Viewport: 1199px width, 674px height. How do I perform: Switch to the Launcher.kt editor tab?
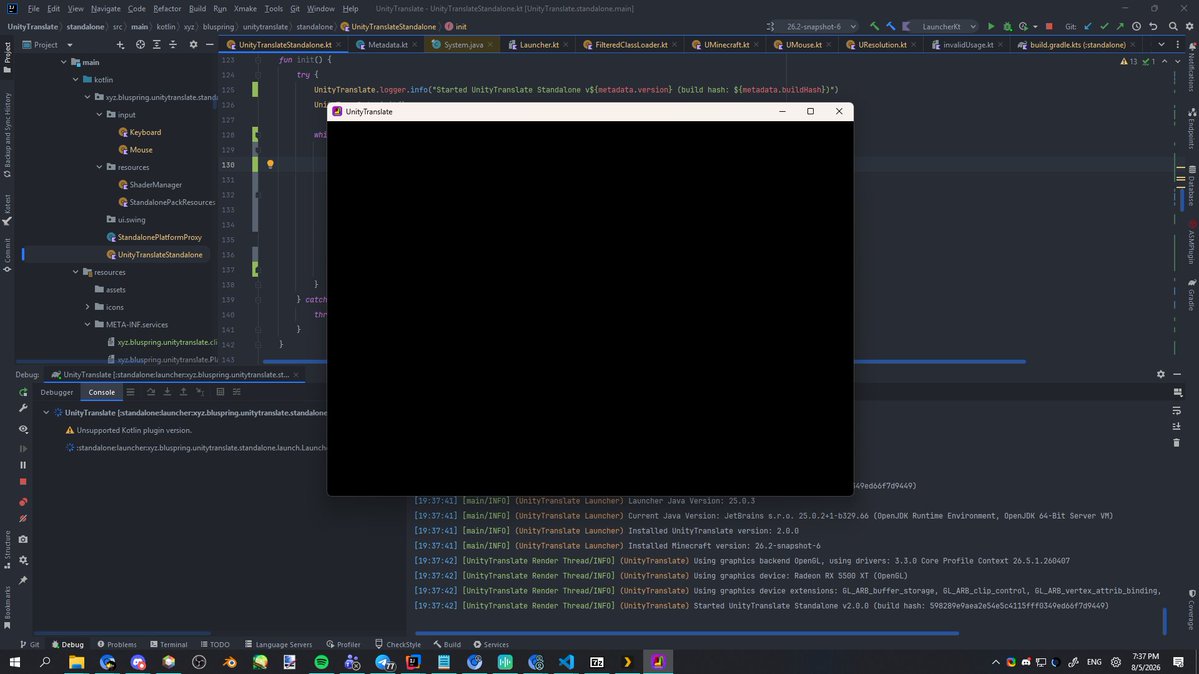[x=538, y=44]
